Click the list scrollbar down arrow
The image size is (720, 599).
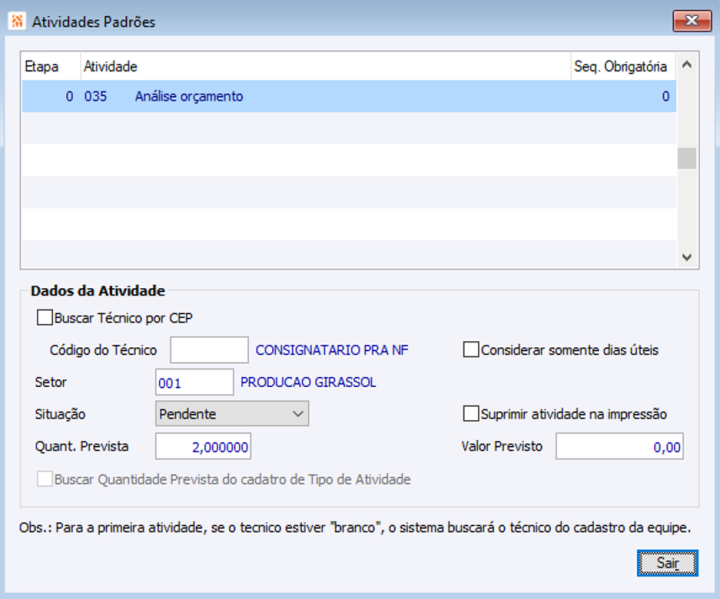687,257
